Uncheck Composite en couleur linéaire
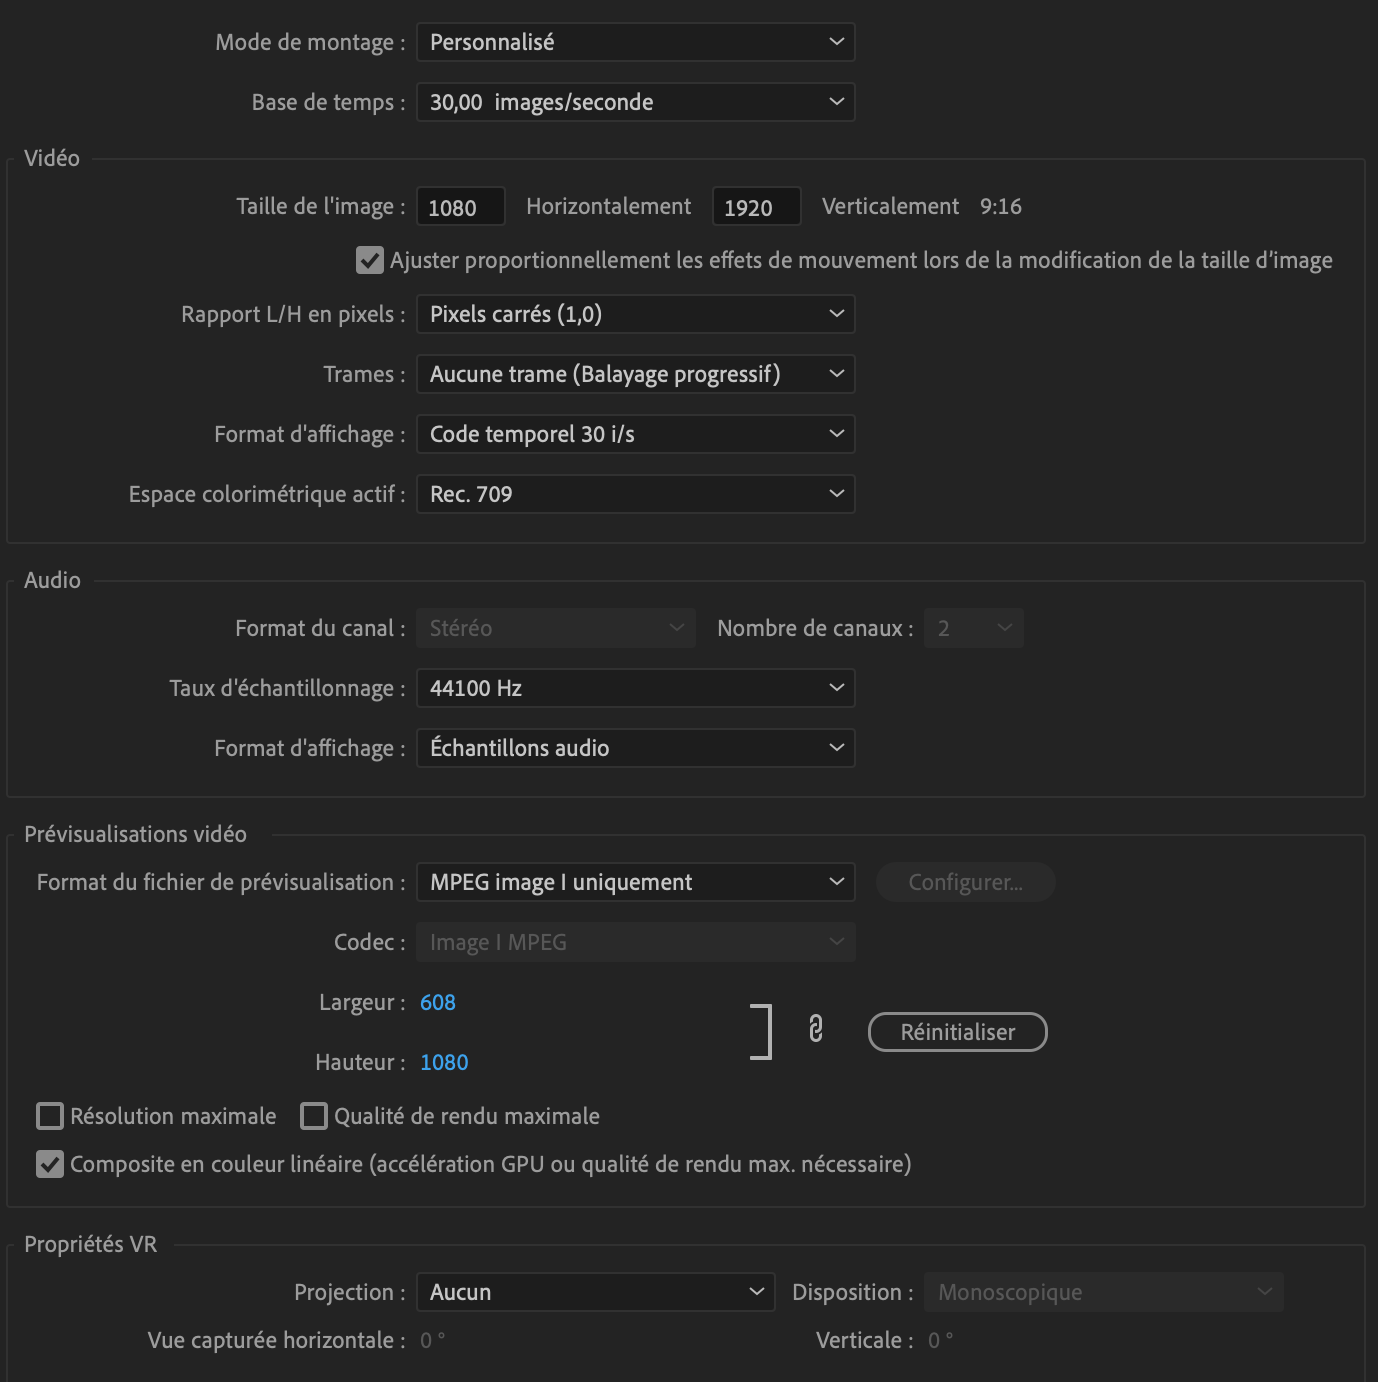1378x1382 pixels. pyautogui.click(x=49, y=1164)
